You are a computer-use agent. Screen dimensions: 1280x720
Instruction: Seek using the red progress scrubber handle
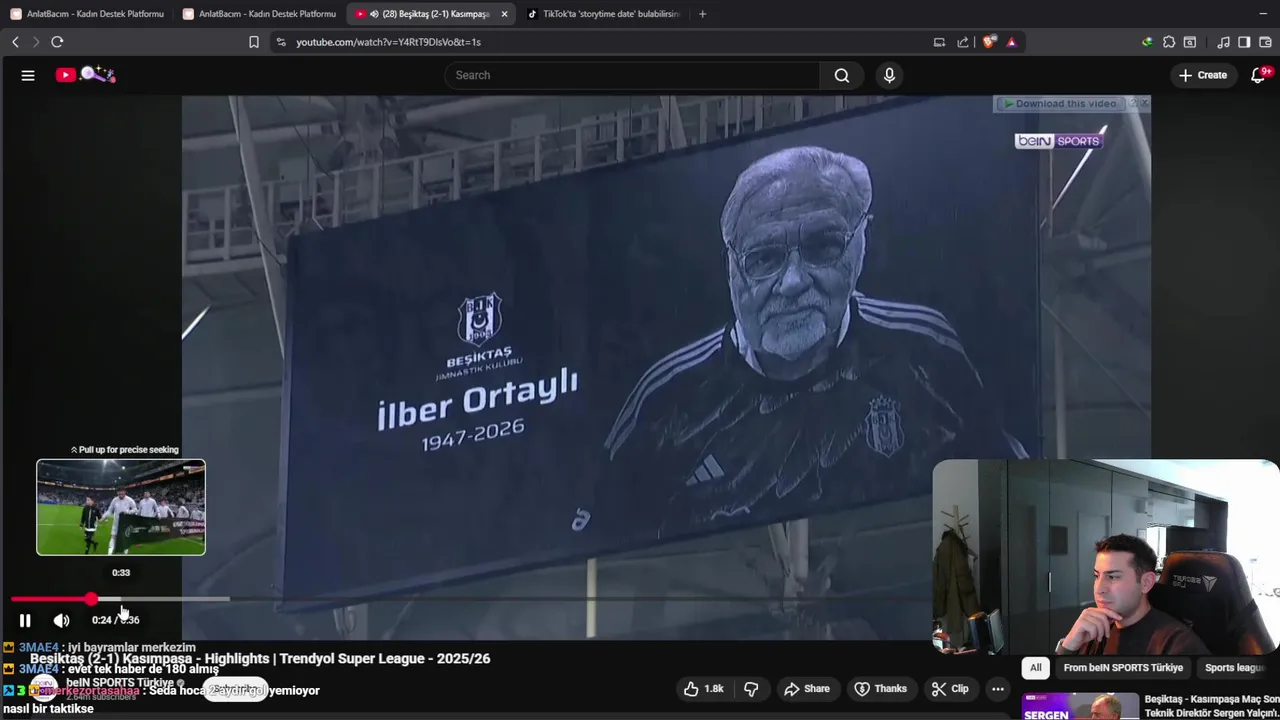point(91,599)
